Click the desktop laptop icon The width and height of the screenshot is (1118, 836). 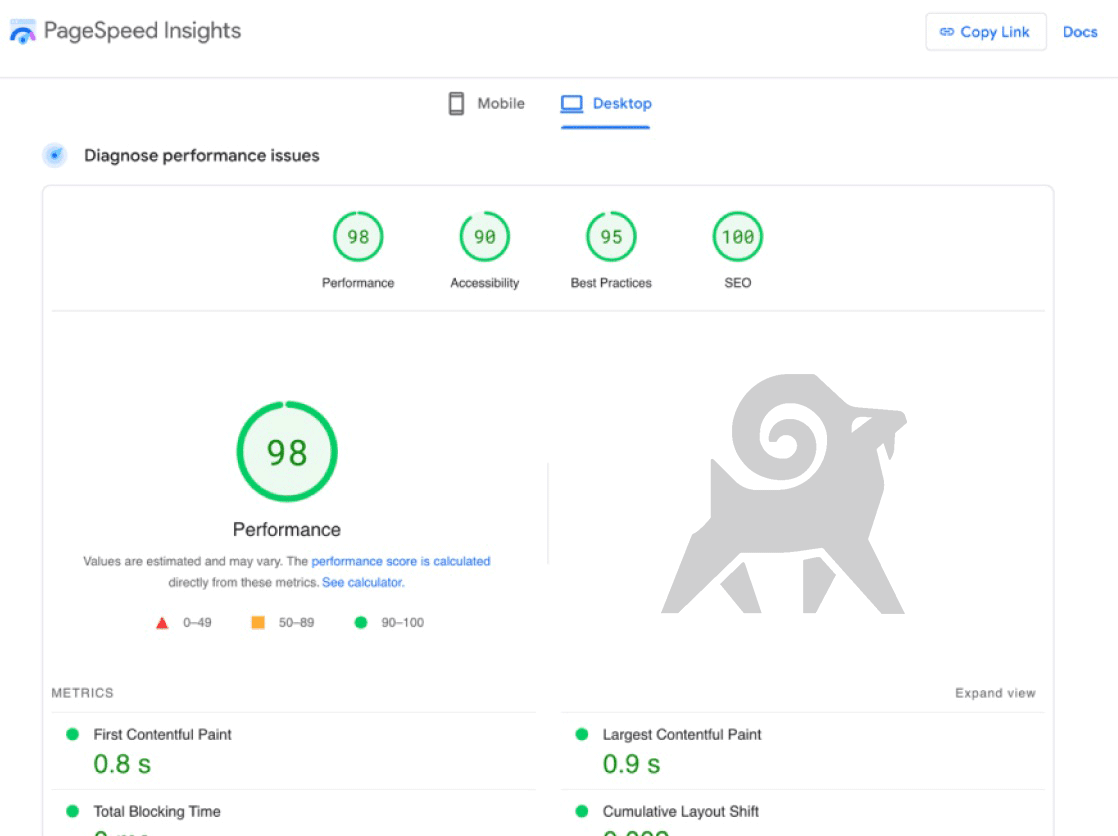(x=572, y=104)
